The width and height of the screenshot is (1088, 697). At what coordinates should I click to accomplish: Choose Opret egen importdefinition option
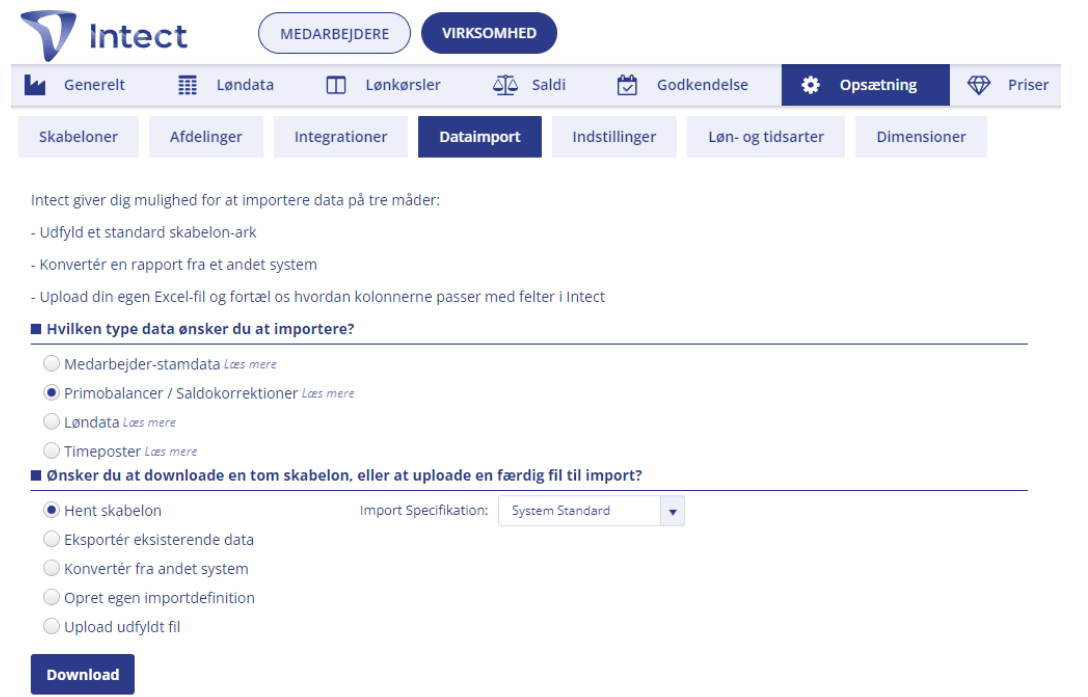click(51, 597)
